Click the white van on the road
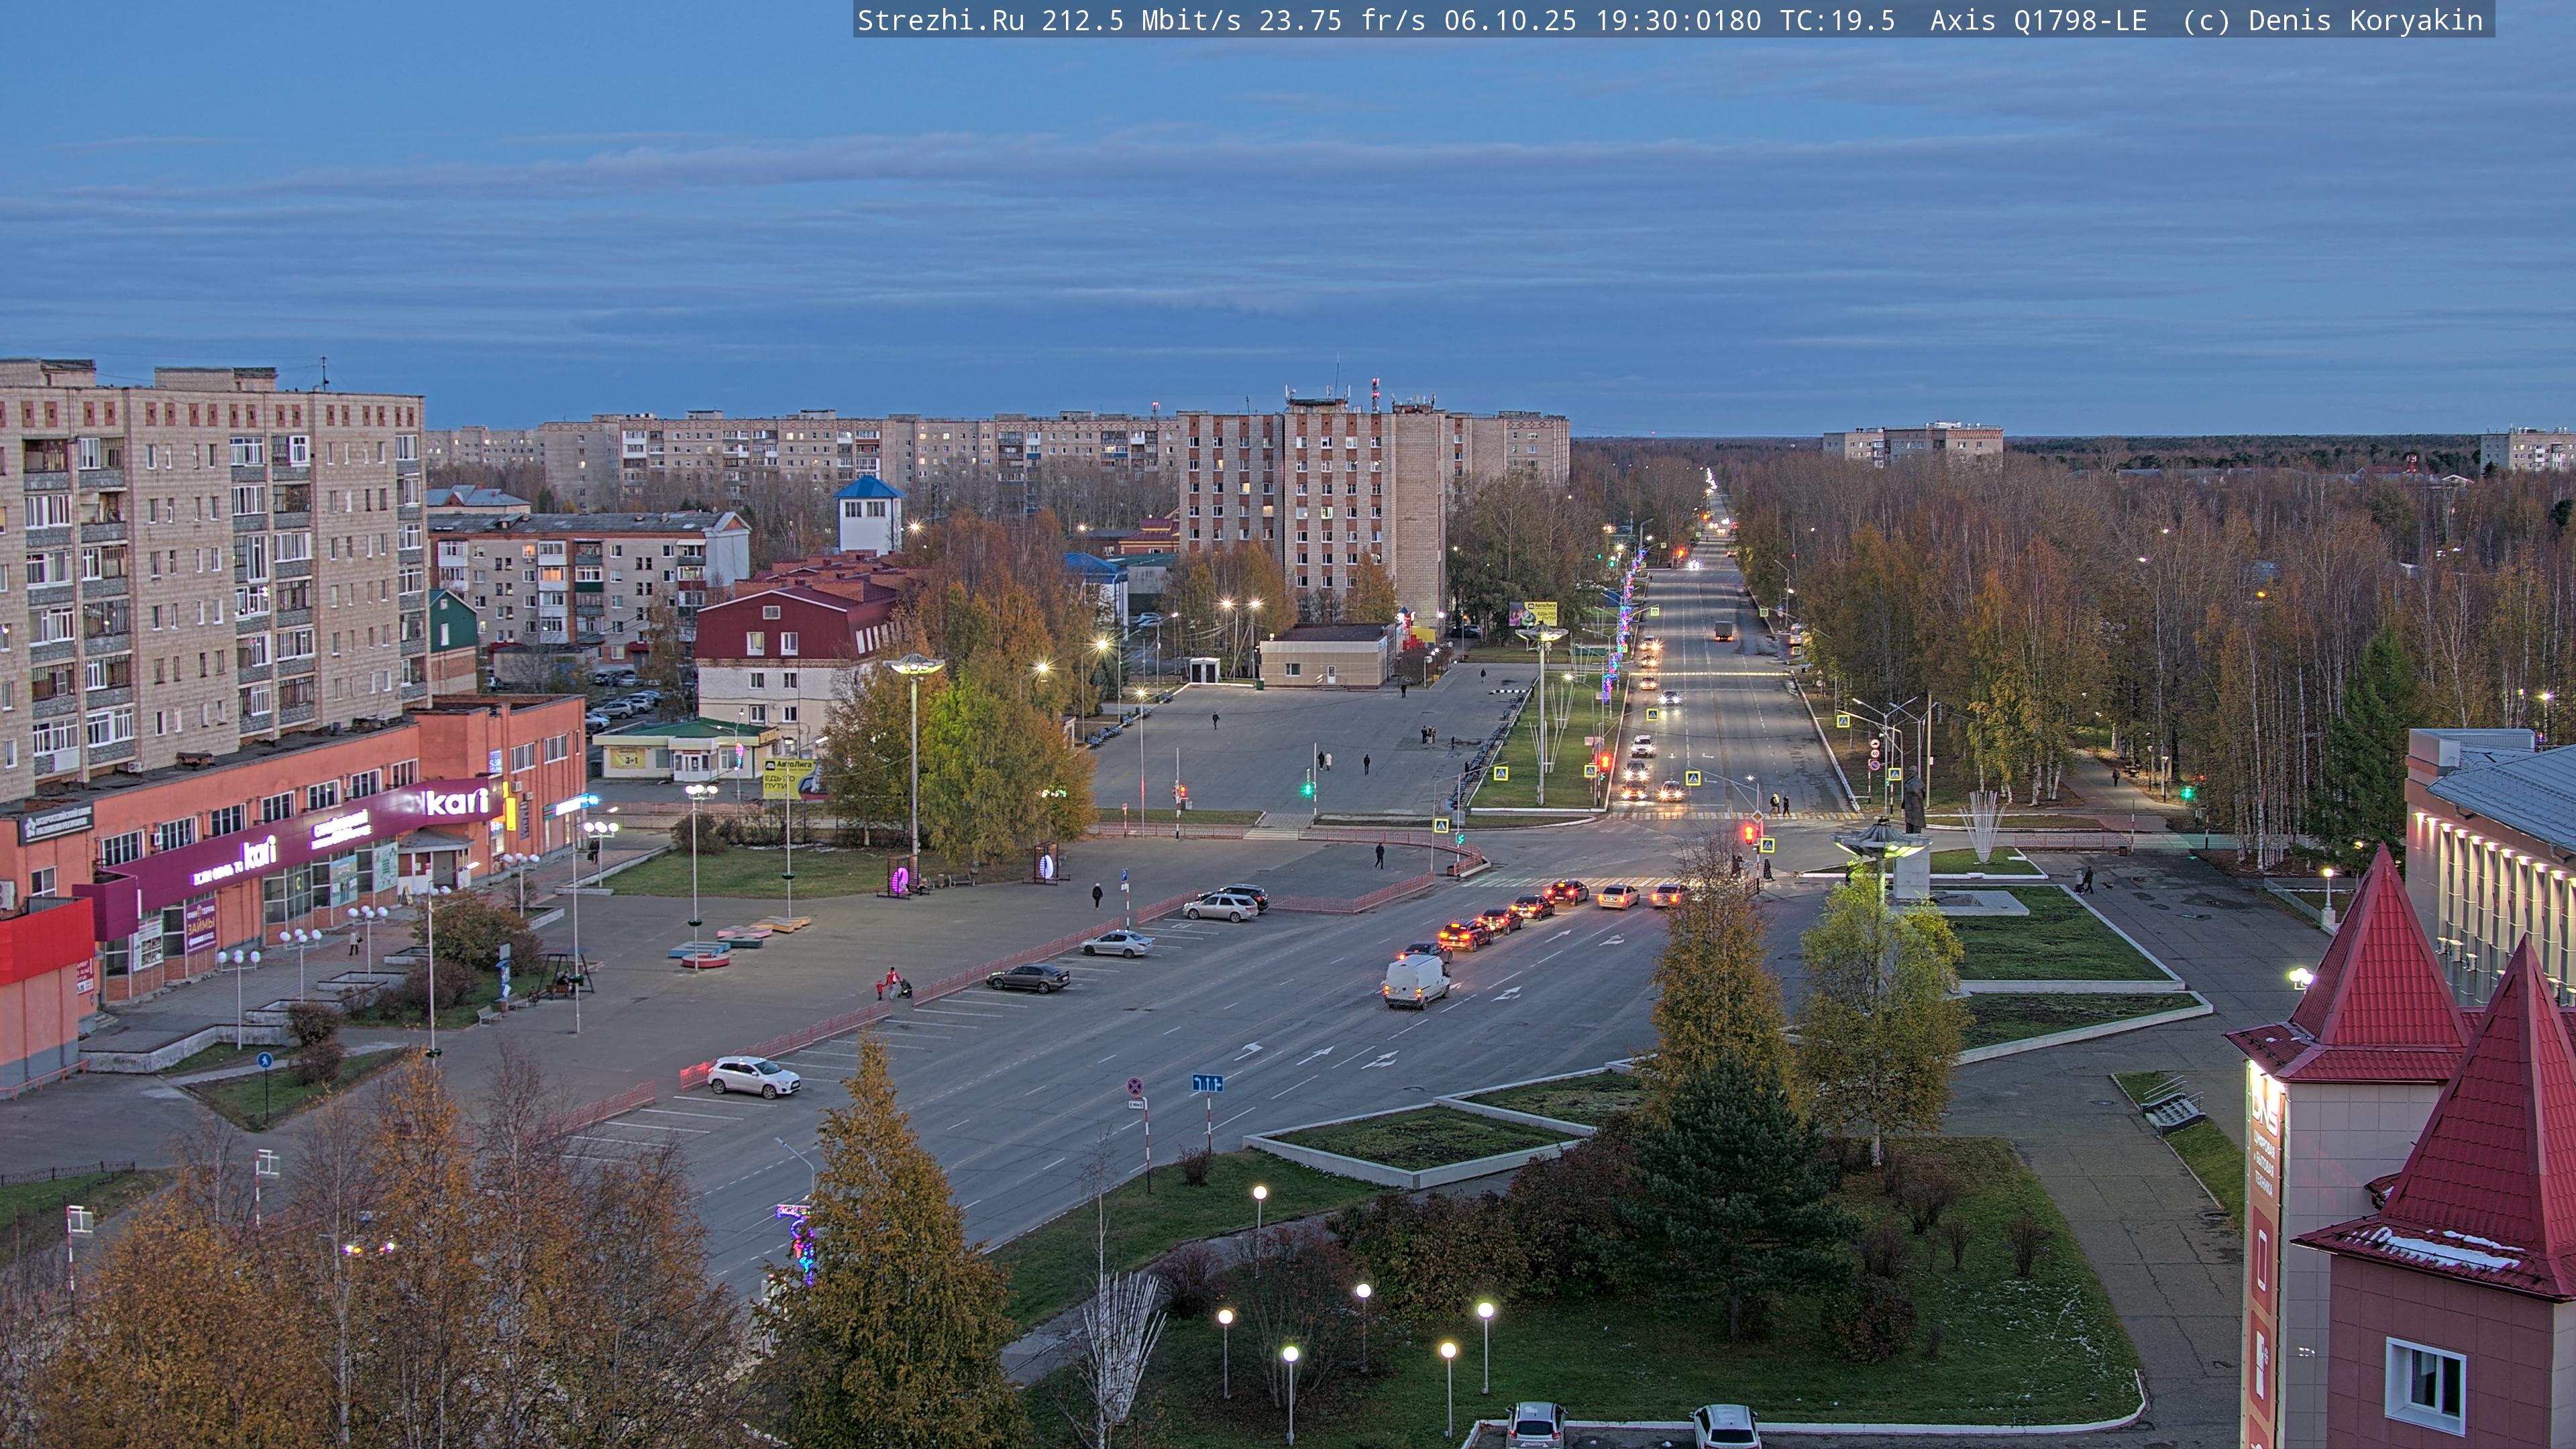Image resolution: width=2576 pixels, height=1449 pixels. point(1416,980)
